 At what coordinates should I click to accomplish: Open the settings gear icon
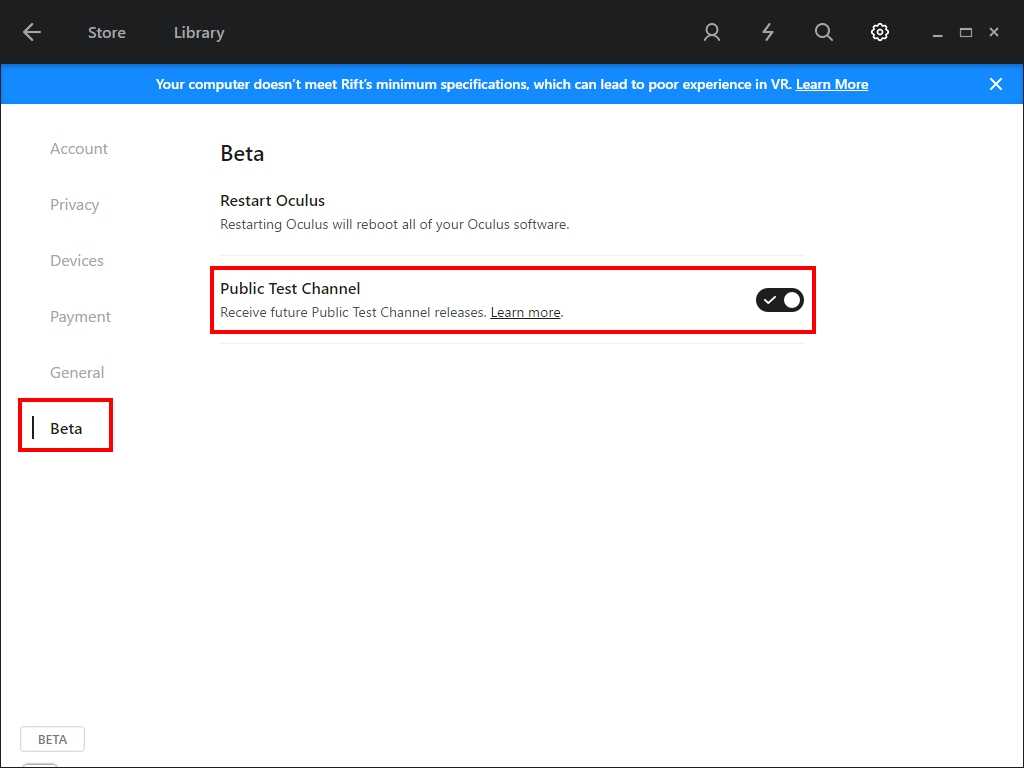click(x=880, y=32)
